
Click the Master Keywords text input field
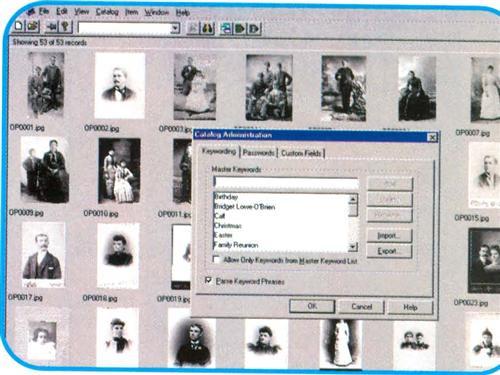pyautogui.click(x=286, y=182)
